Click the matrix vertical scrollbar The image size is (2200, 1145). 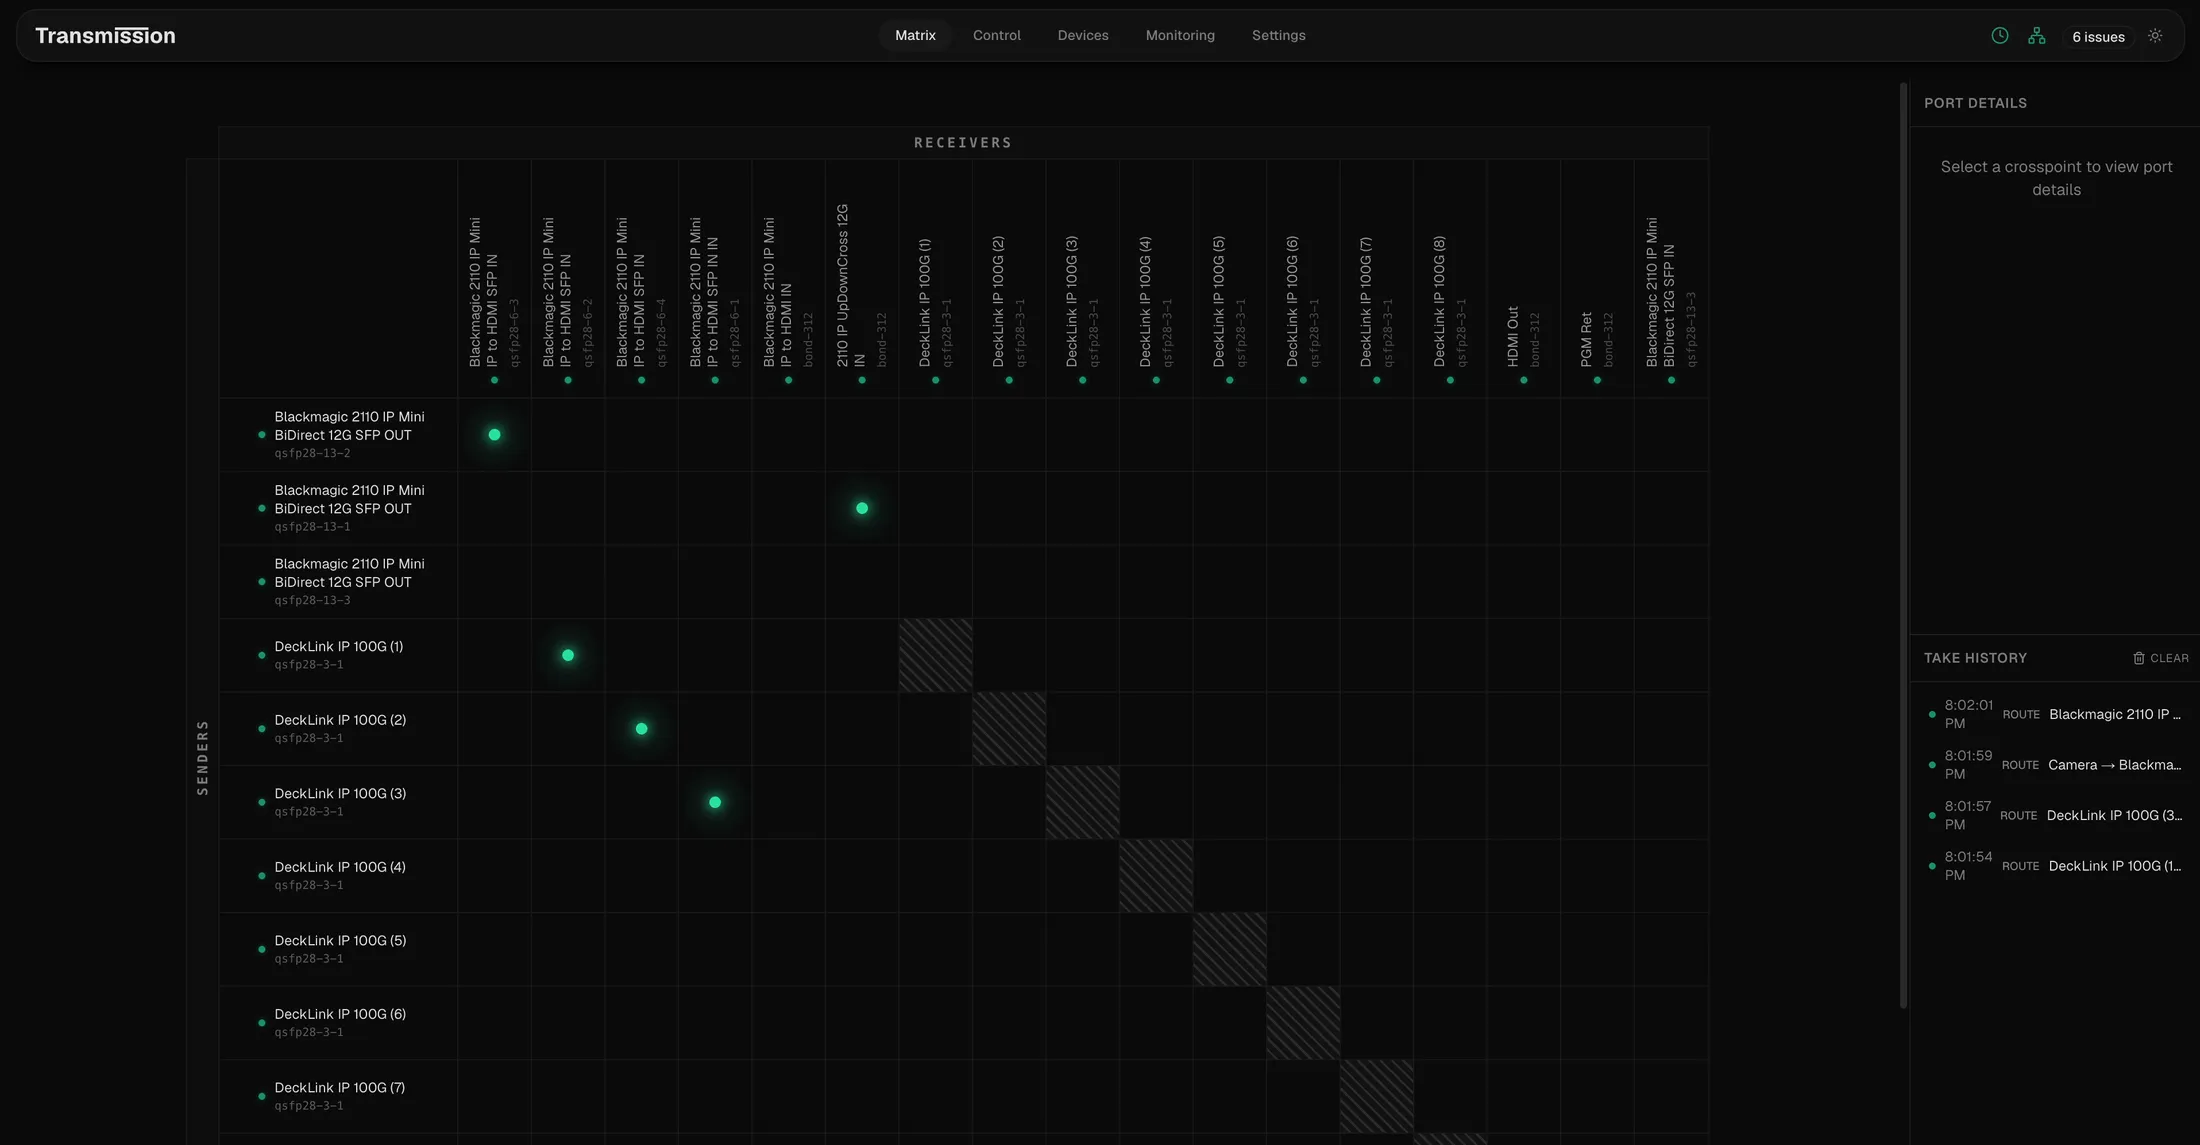click(1904, 546)
